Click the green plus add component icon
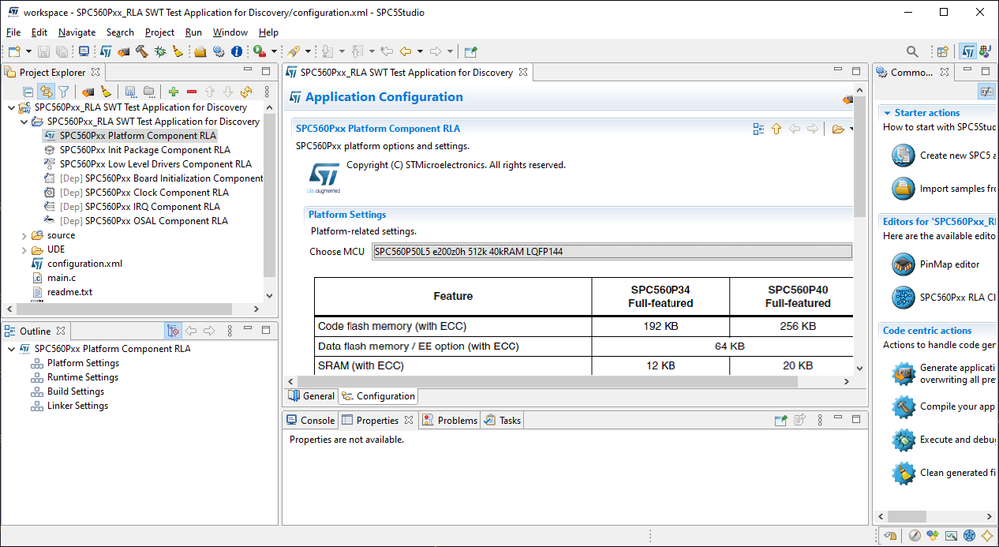Viewport: 999px width, 547px height. 173,92
